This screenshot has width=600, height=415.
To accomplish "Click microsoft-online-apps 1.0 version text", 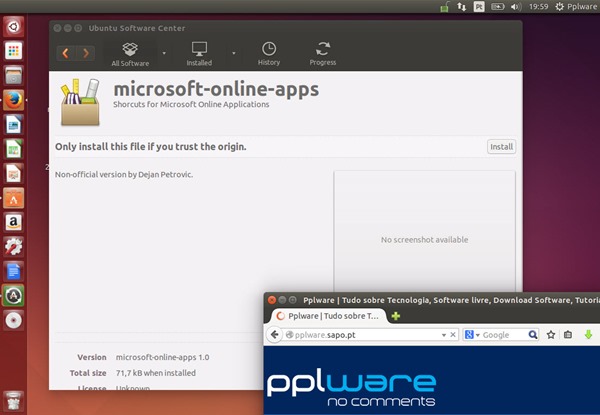I will click(162, 357).
